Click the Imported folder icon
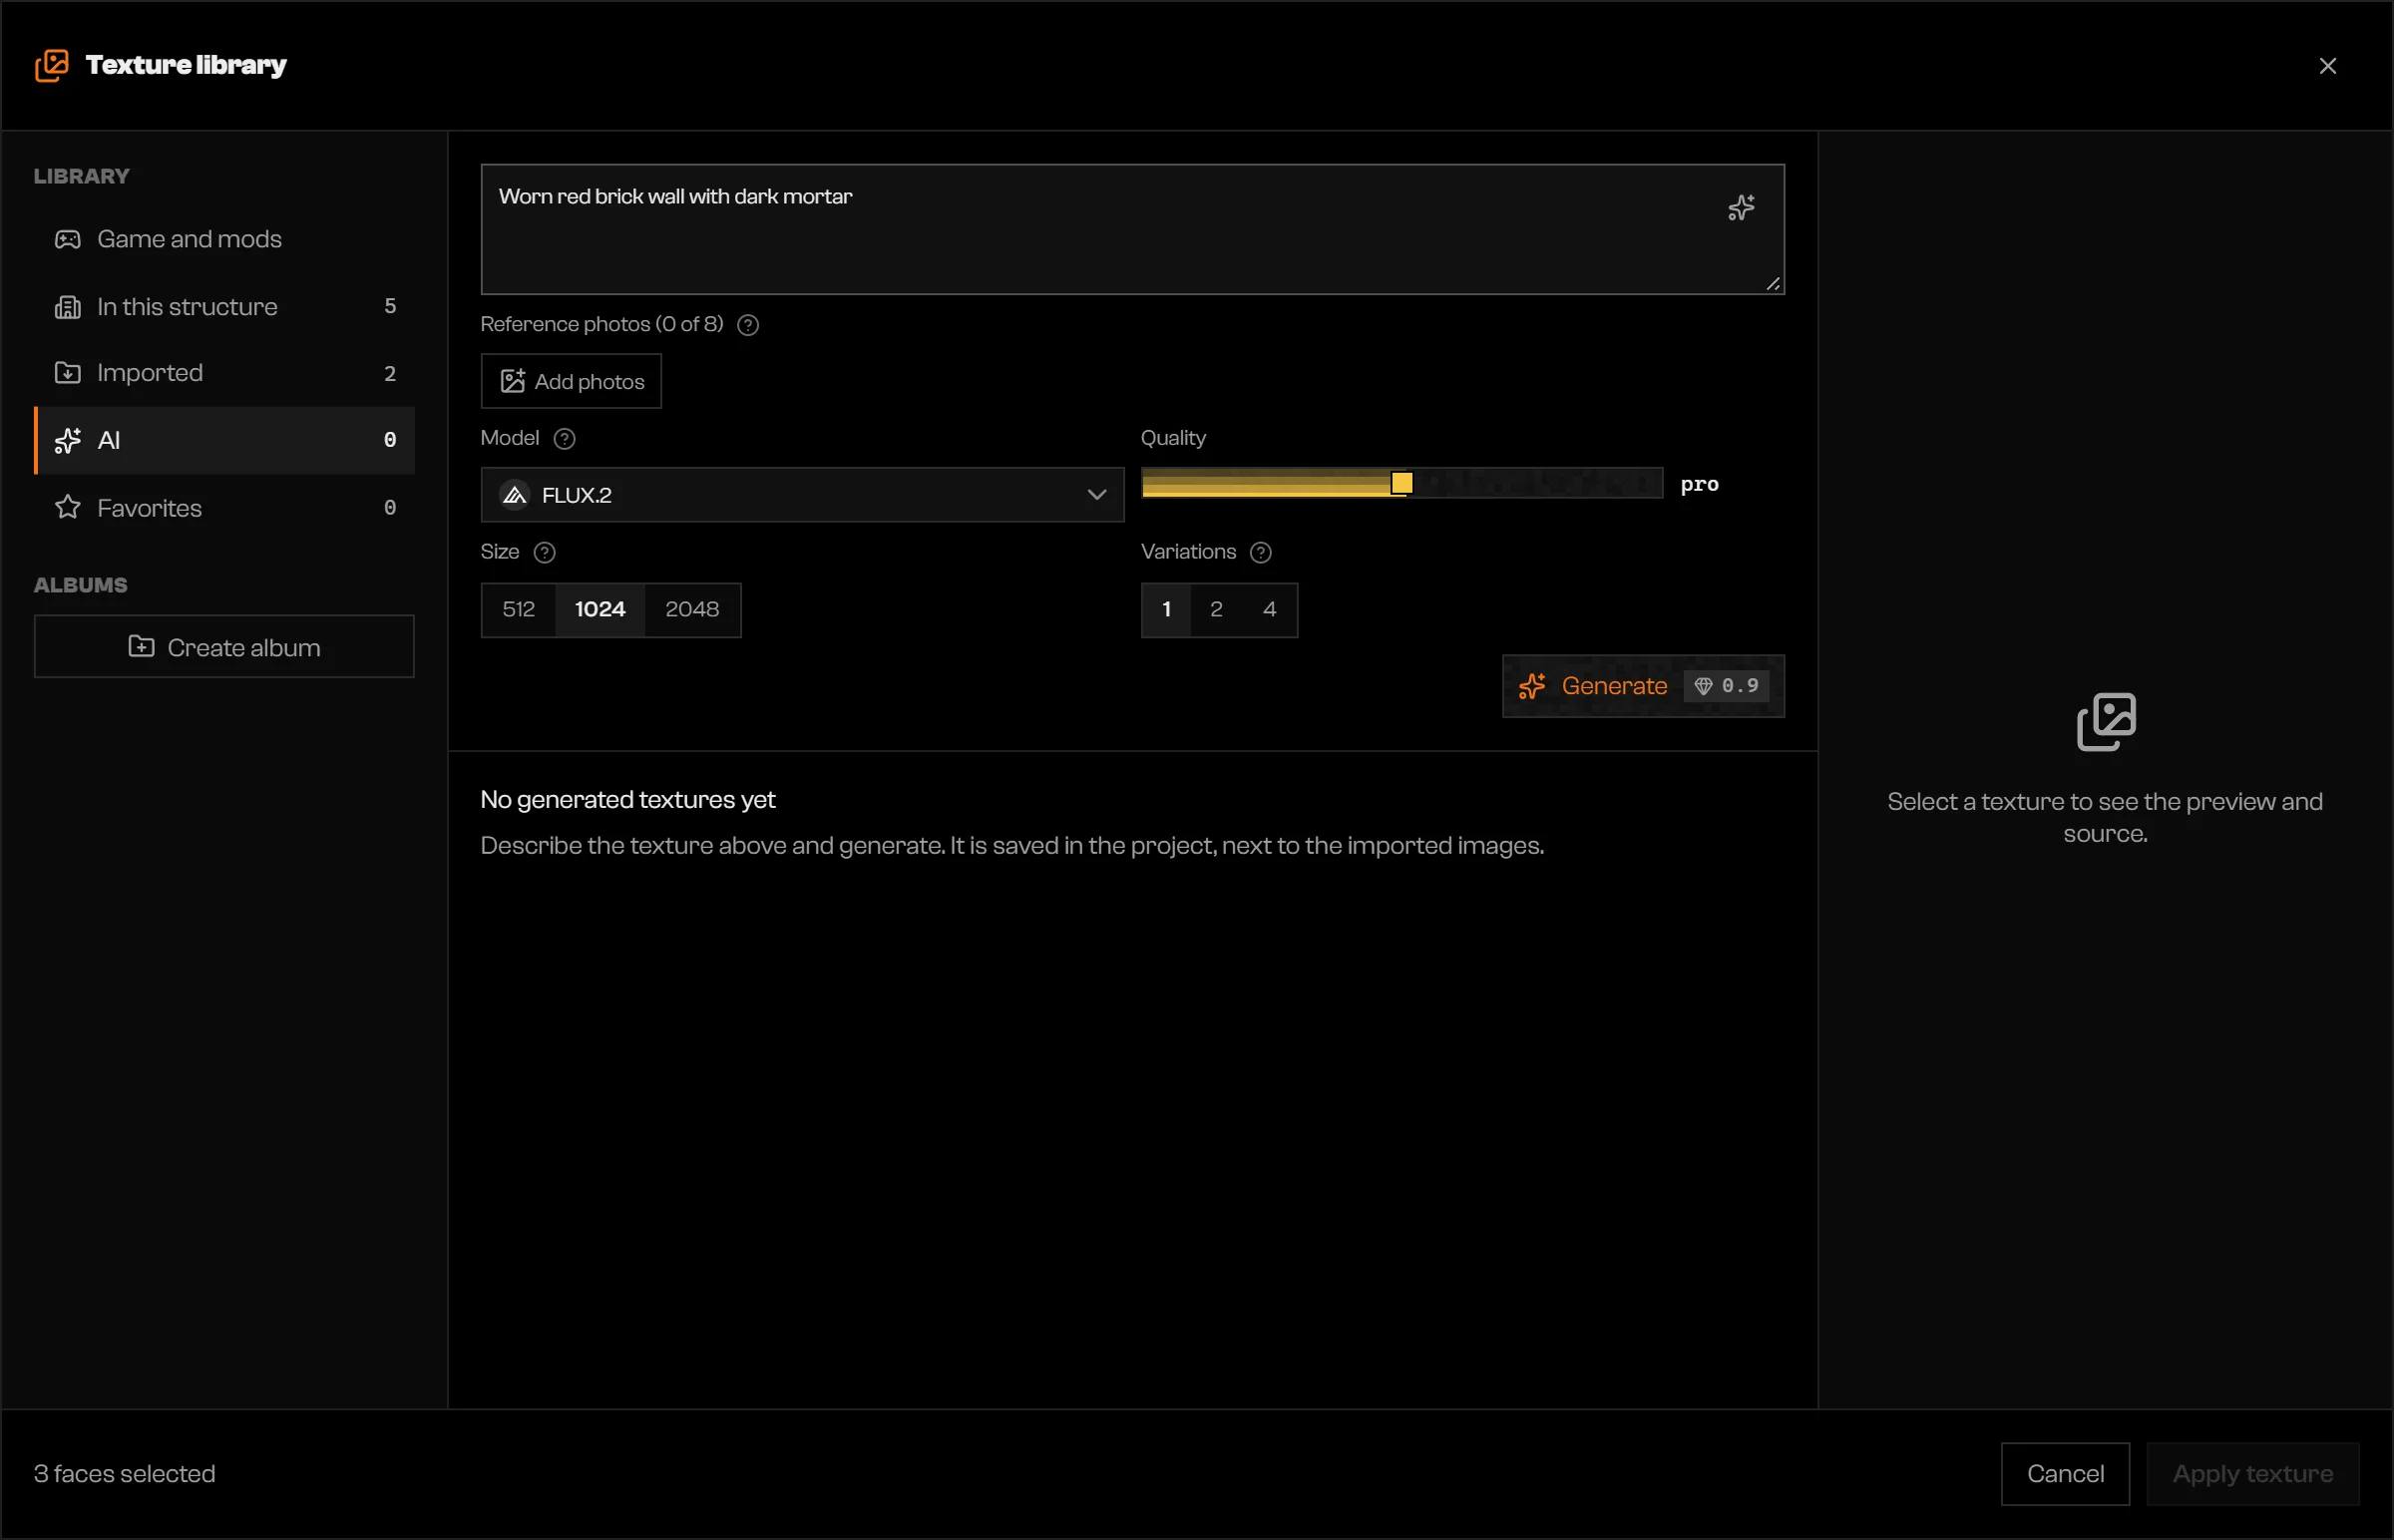 67,373
